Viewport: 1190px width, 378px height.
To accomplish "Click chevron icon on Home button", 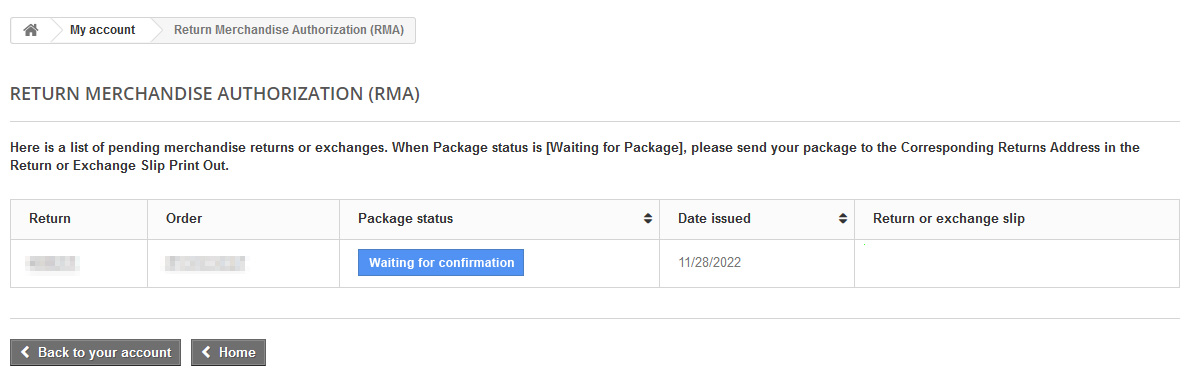I will coord(206,352).
